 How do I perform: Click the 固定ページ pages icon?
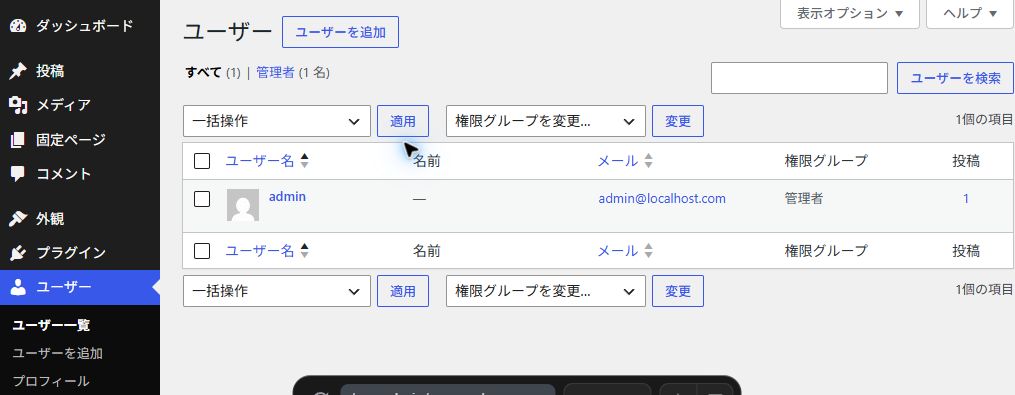tap(17, 140)
